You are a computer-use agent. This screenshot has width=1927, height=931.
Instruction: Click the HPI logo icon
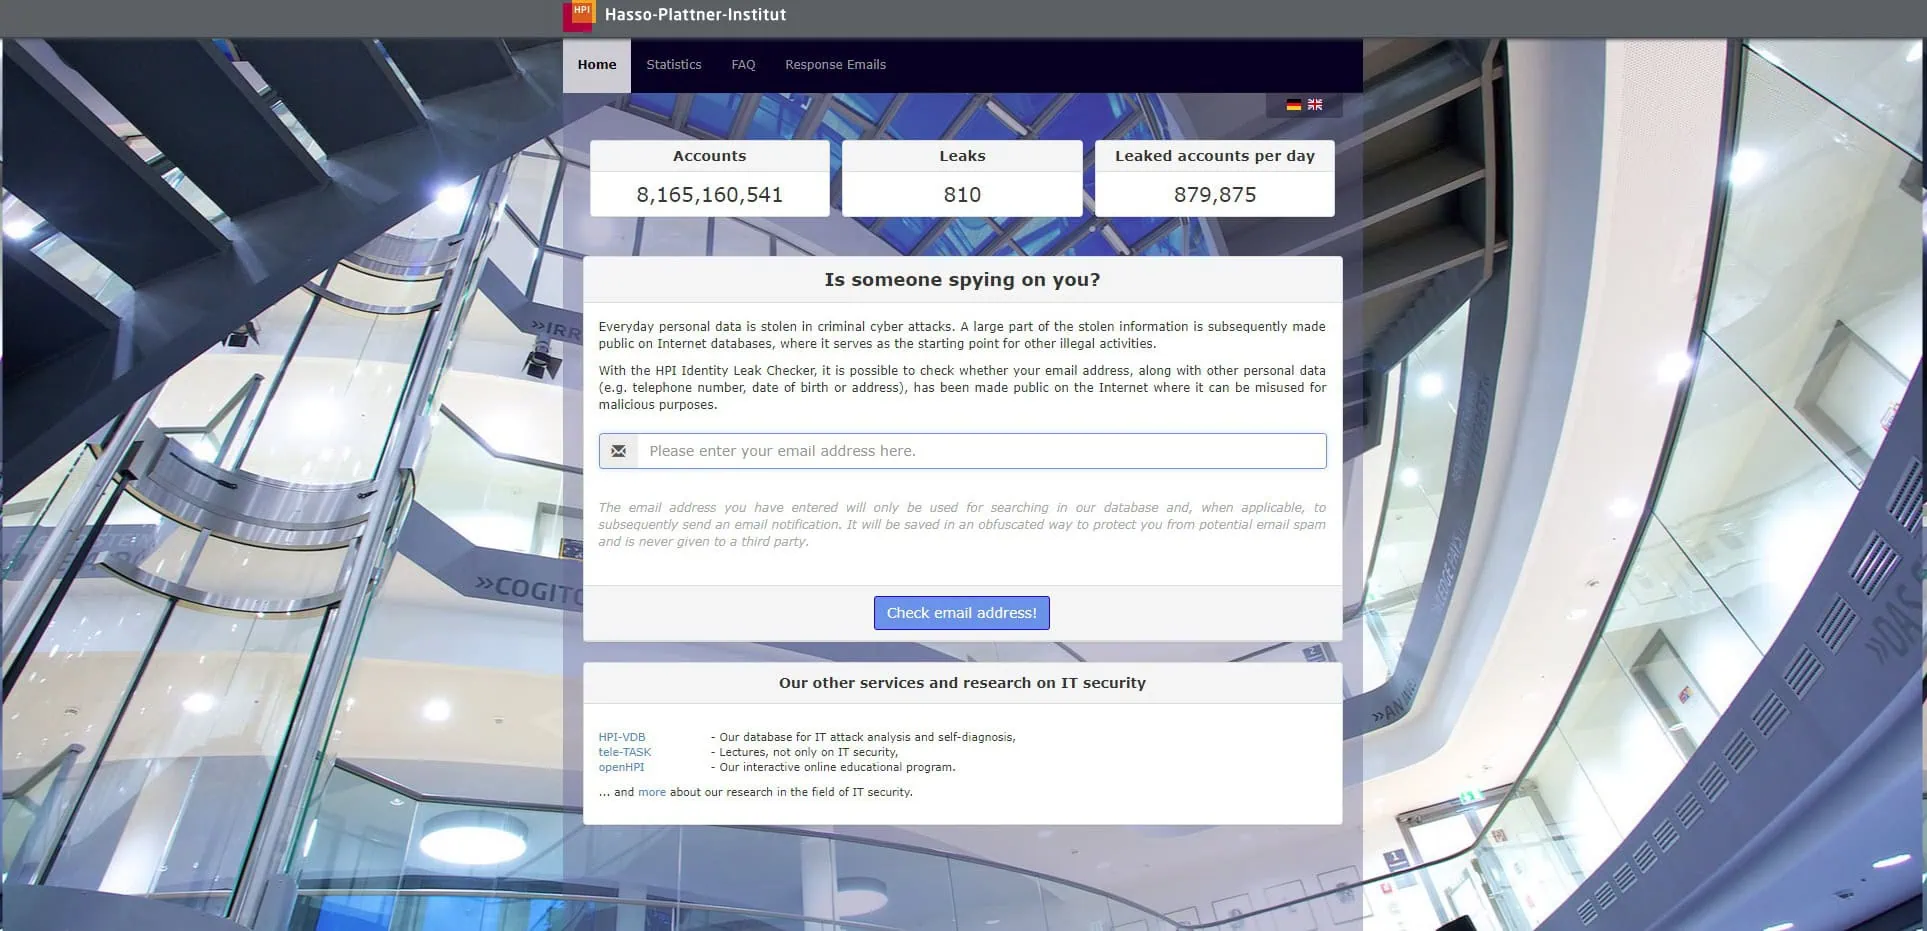(579, 15)
